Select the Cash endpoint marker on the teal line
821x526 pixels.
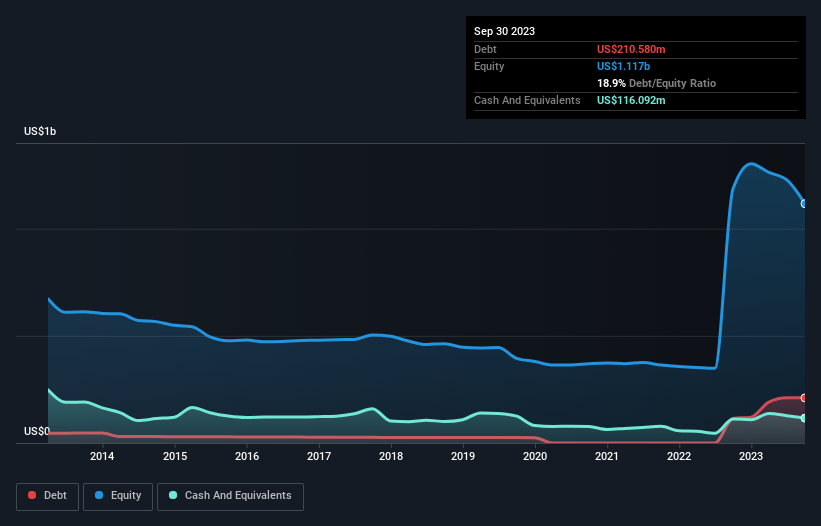[x=804, y=418]
